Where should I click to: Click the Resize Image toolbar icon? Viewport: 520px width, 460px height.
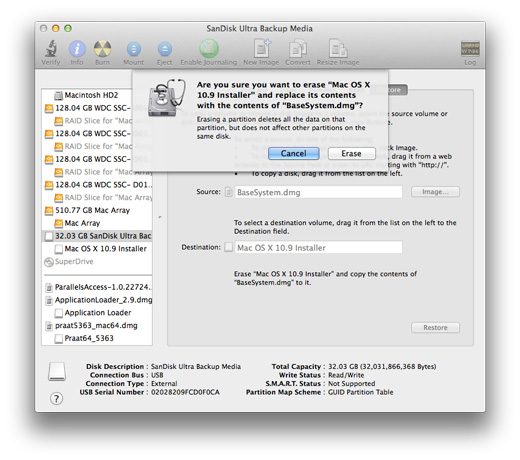338,48
